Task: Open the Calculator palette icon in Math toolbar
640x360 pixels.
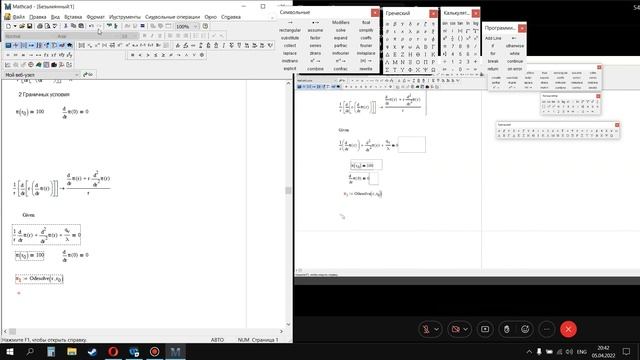Action: 8,45
